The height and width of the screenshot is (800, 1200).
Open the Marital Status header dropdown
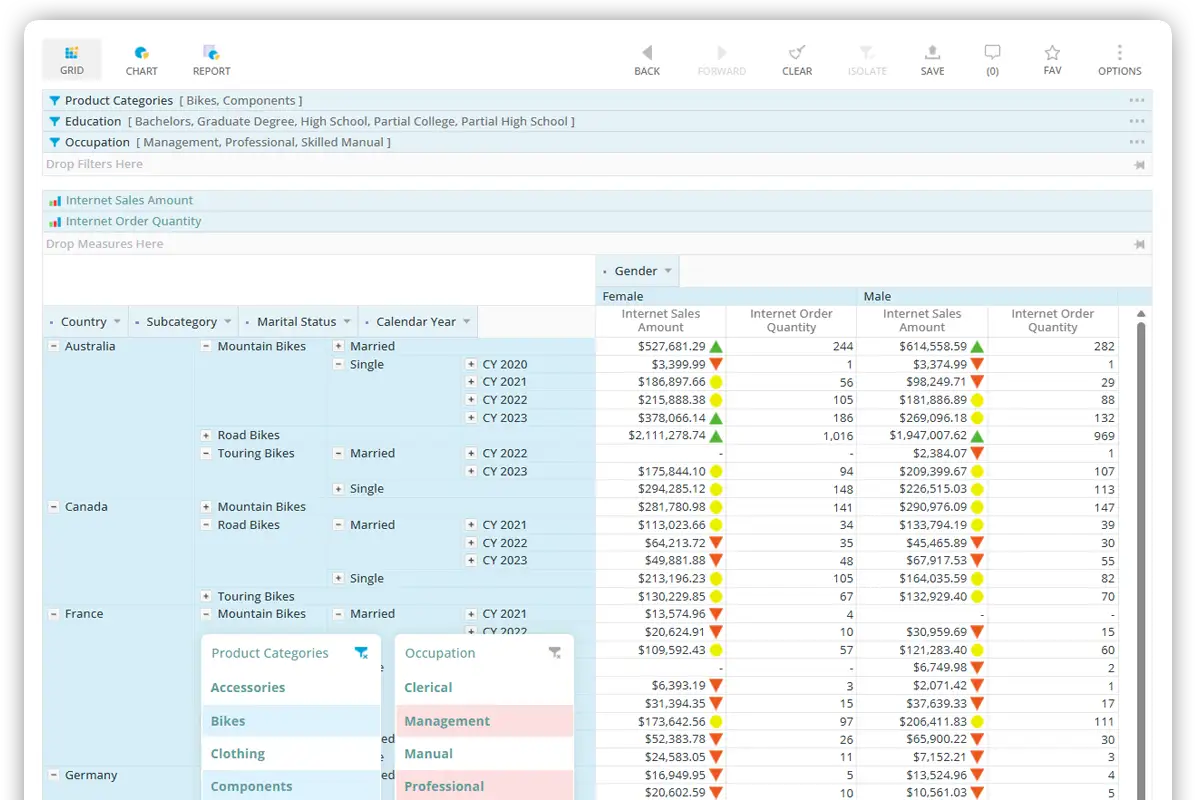pyautogui.click(x=347, y=322)
